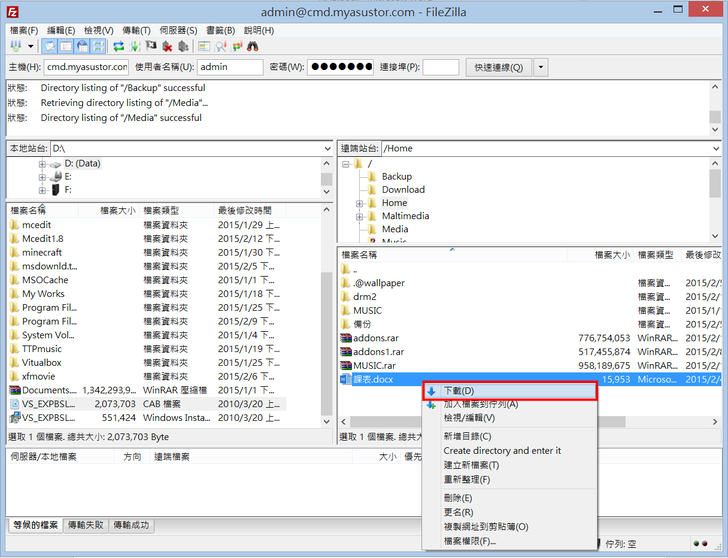This screenshot has width=728, height=558.
Task: Click the disconnect from server toolbar icon
Action: [x=167, y=46]
